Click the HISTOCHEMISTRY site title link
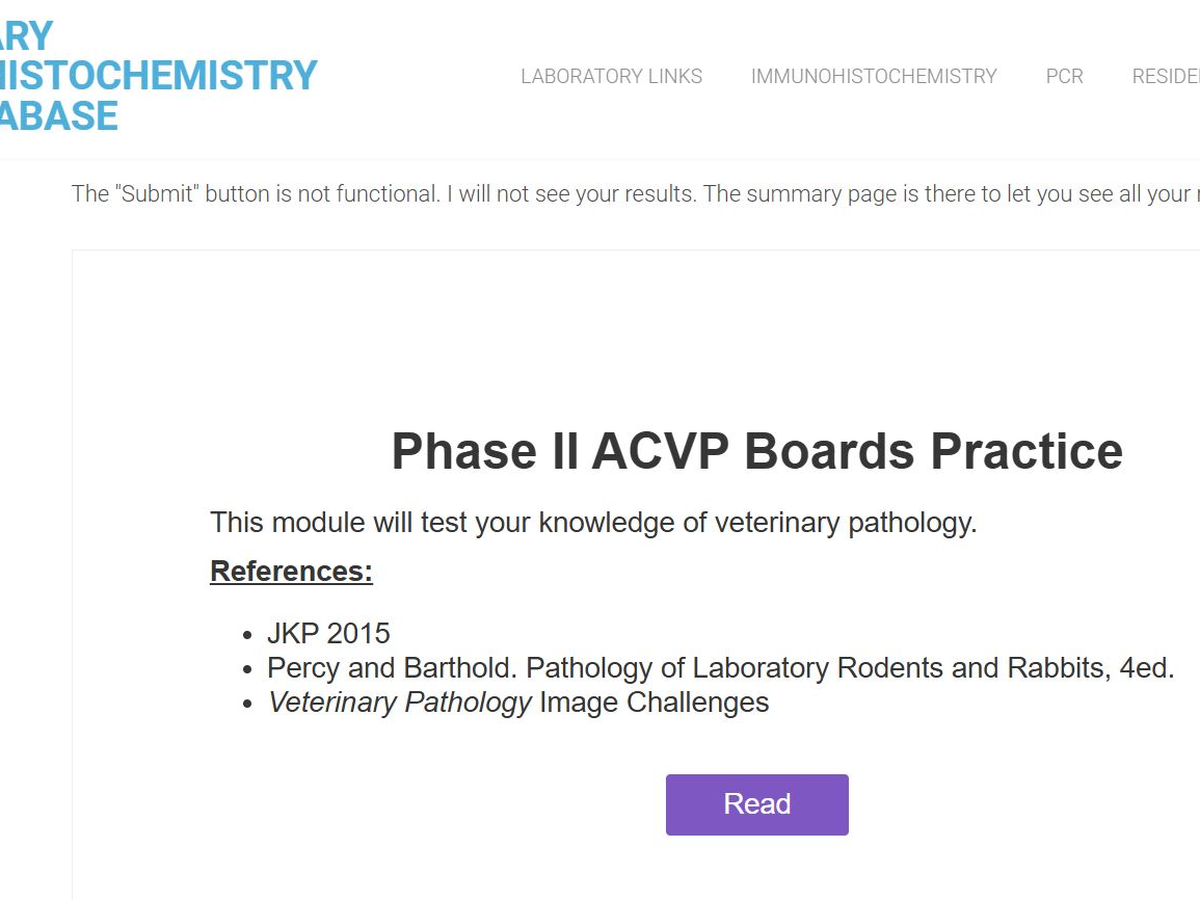 [x=160, y=76]
